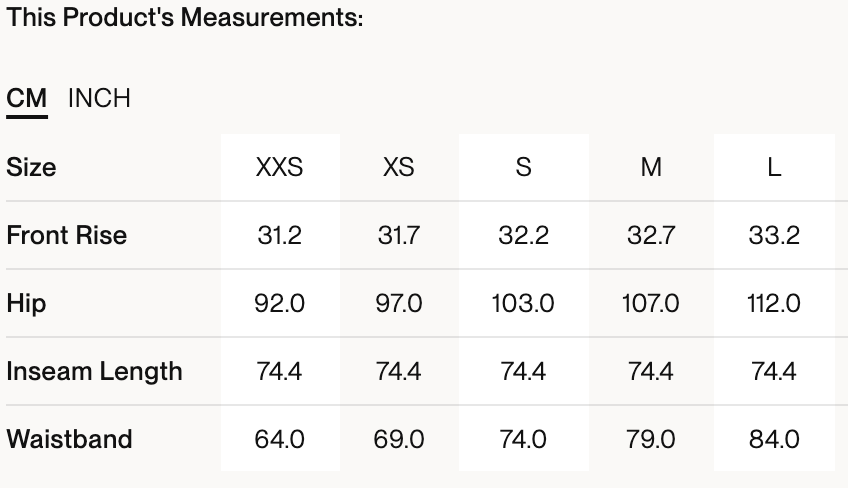Select the CM unit tab
The image size is (848, 488).
(x=27, y=99)
